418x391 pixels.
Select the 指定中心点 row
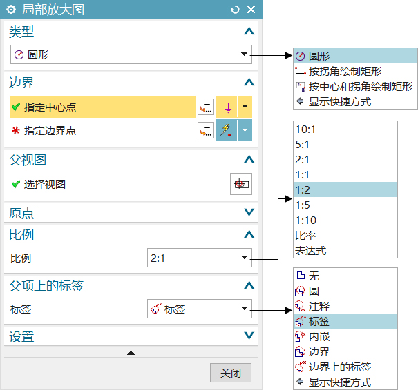103,107
